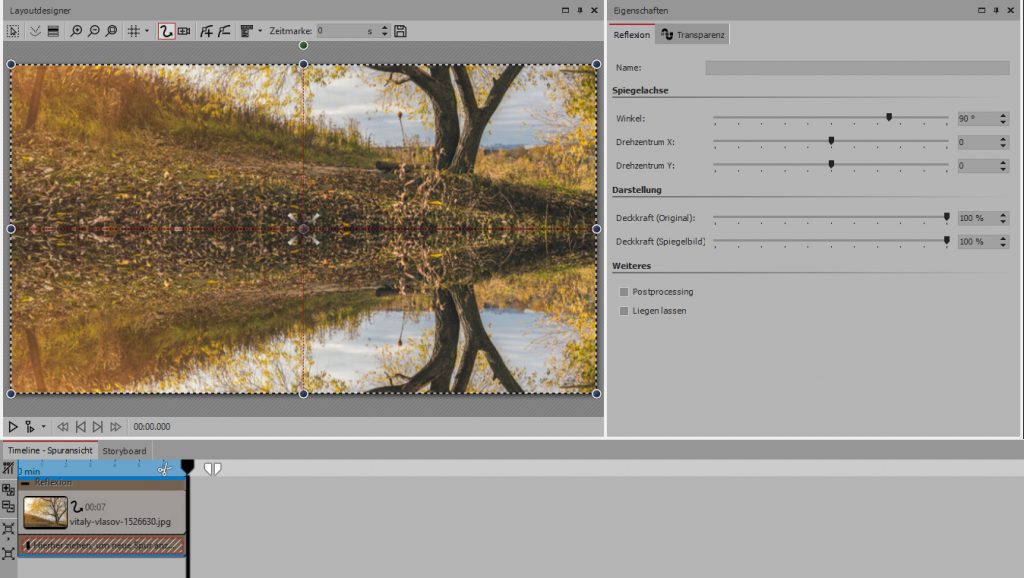Click the zoom in magnifier icon

click(x=77, y=32)
